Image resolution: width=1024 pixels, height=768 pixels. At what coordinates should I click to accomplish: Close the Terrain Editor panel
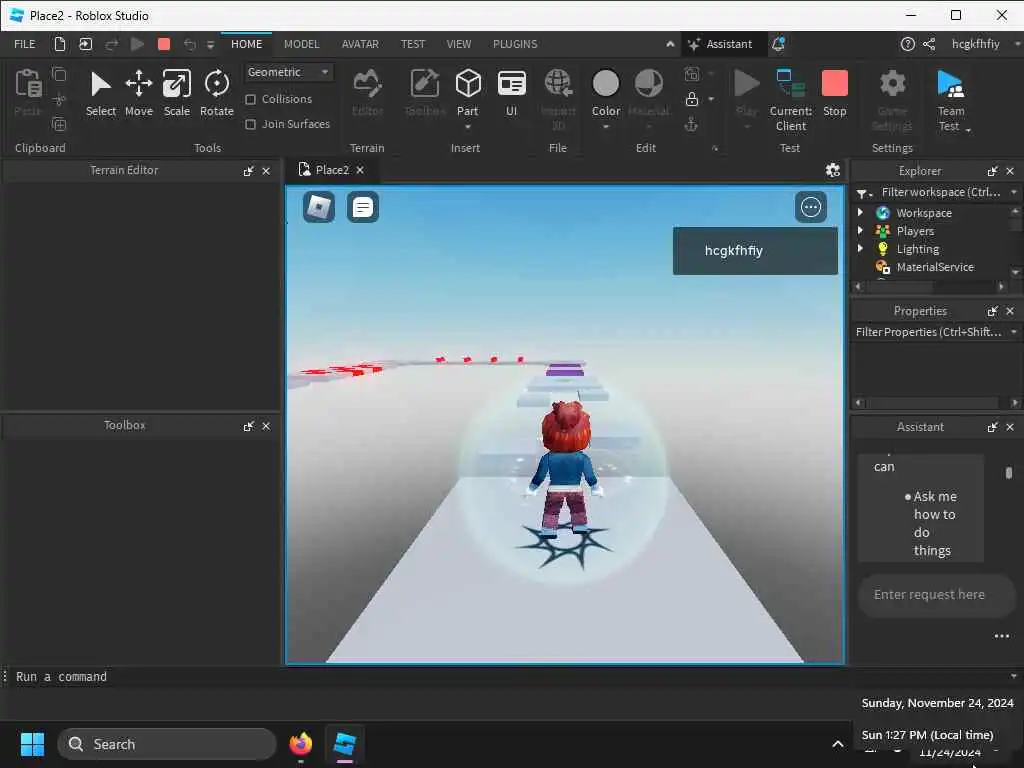[x=266, y=171]
